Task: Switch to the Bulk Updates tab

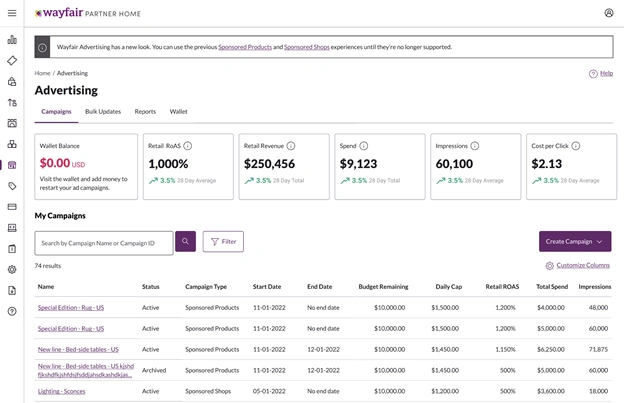Action: [x=103, y=112]
